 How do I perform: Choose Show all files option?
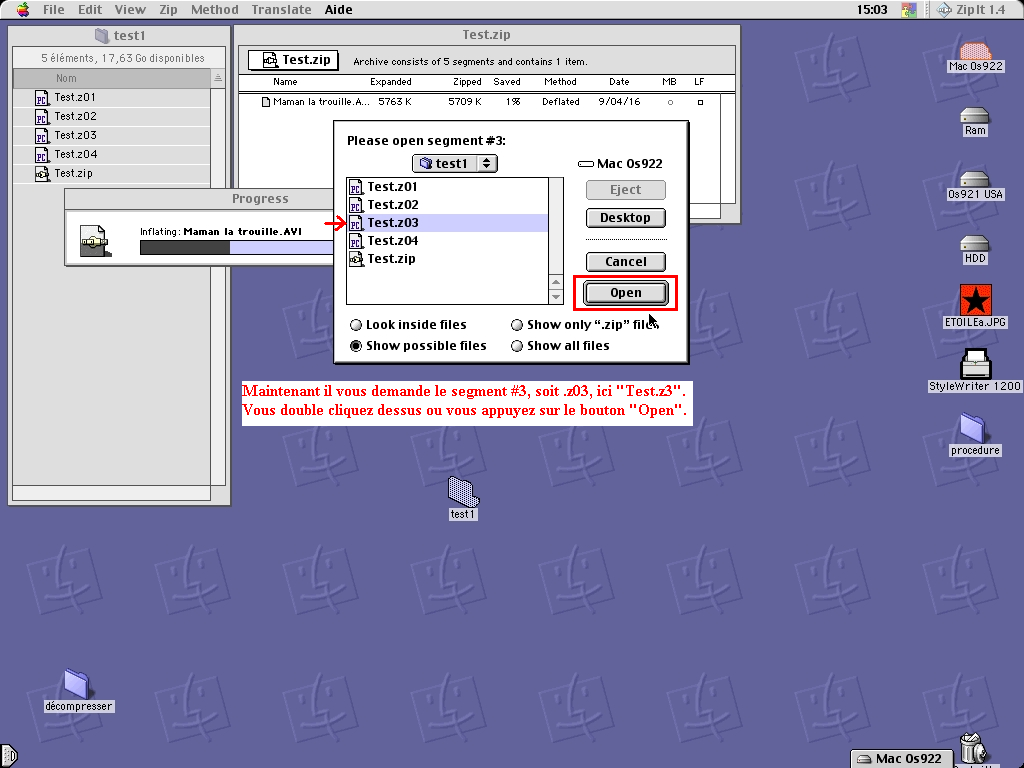[x=517, y=346]
